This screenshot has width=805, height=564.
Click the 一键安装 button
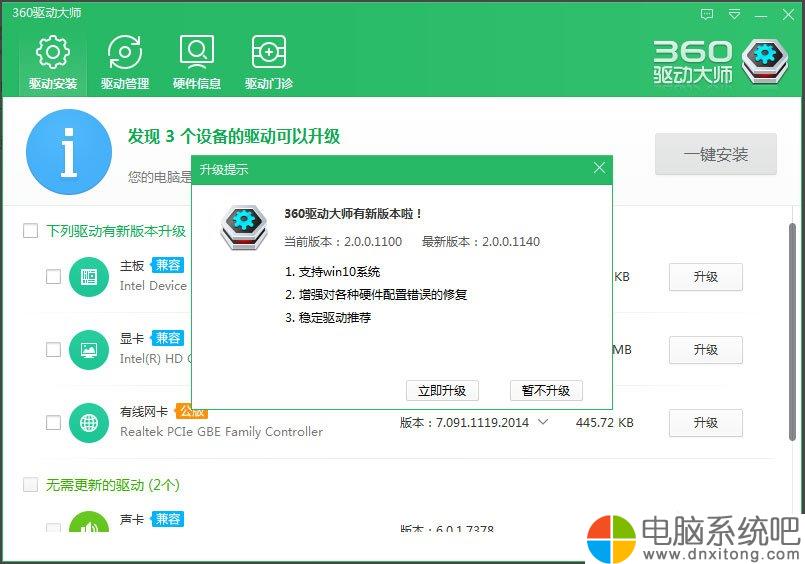(716, 154)
